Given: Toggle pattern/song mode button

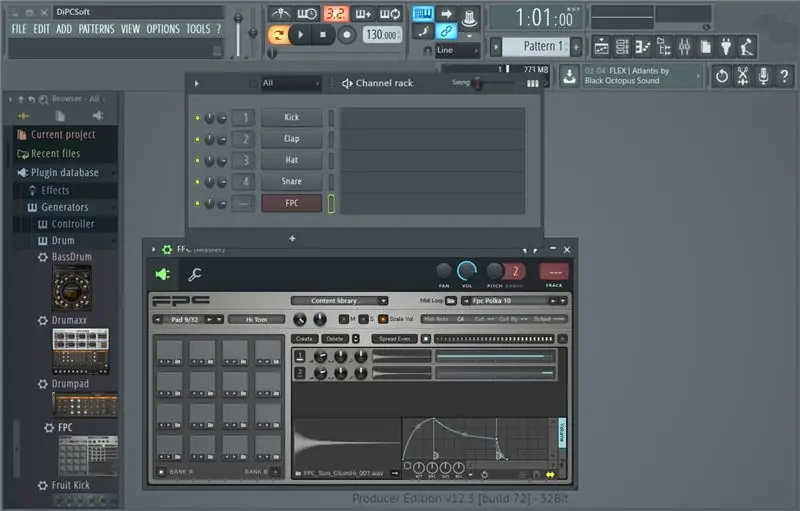Looking at the screenshot, I should coord(278,35).
